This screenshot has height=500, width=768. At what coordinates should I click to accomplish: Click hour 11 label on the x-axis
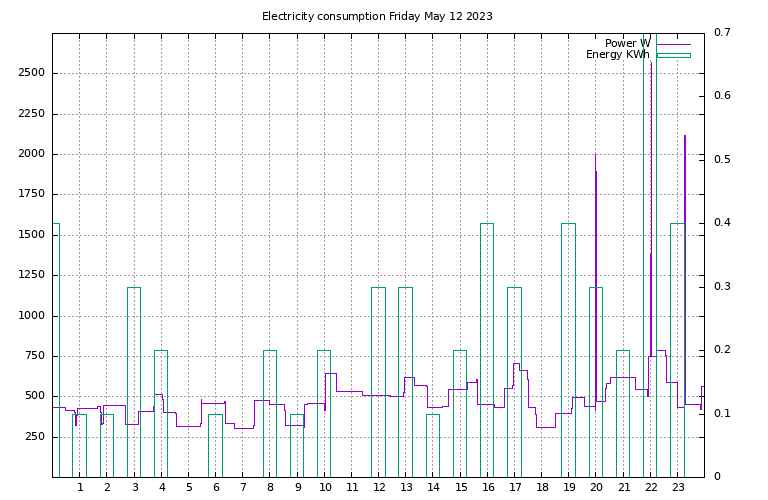point(352,487)
